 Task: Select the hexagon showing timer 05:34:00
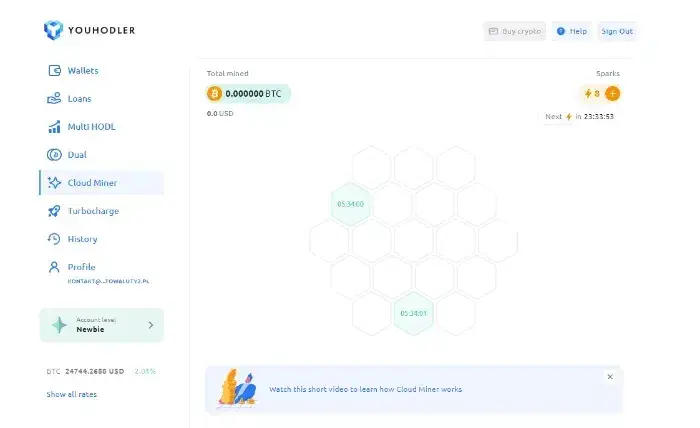click(x=350, y=204)
